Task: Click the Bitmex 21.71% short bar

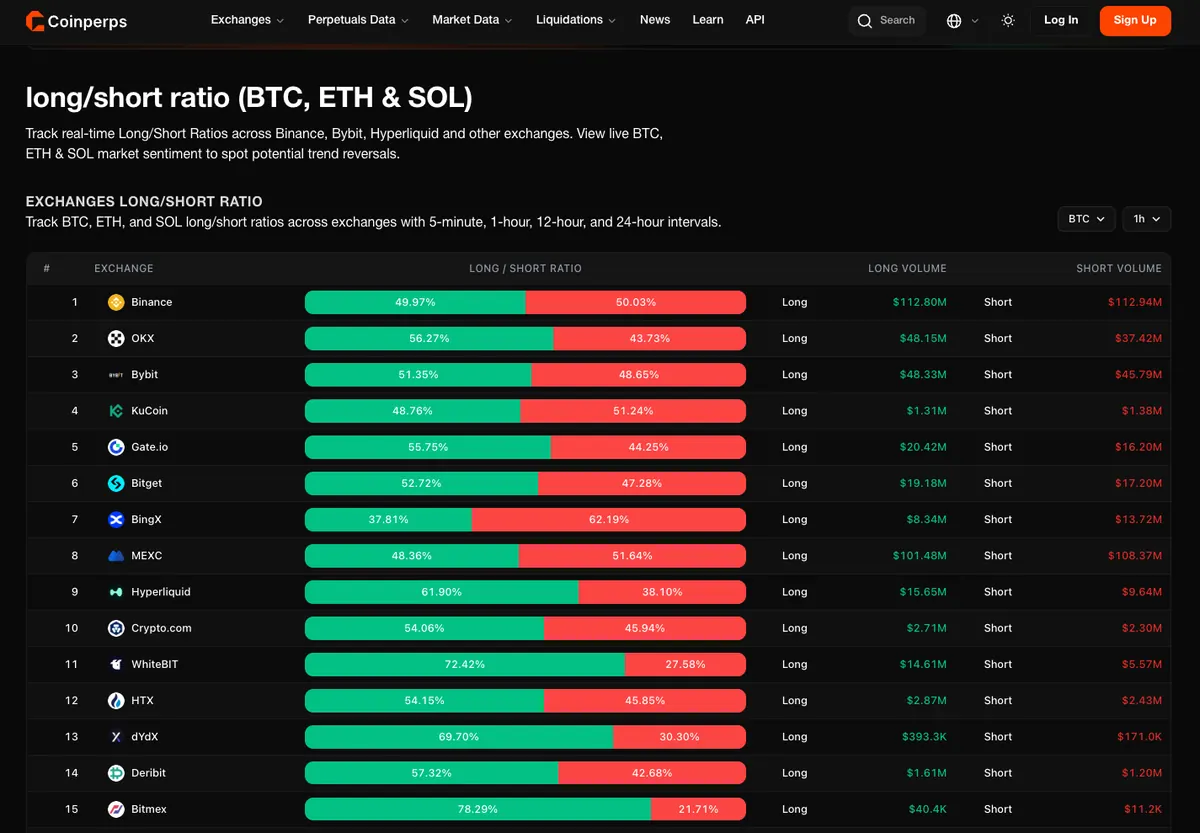Action: point(698,809)
